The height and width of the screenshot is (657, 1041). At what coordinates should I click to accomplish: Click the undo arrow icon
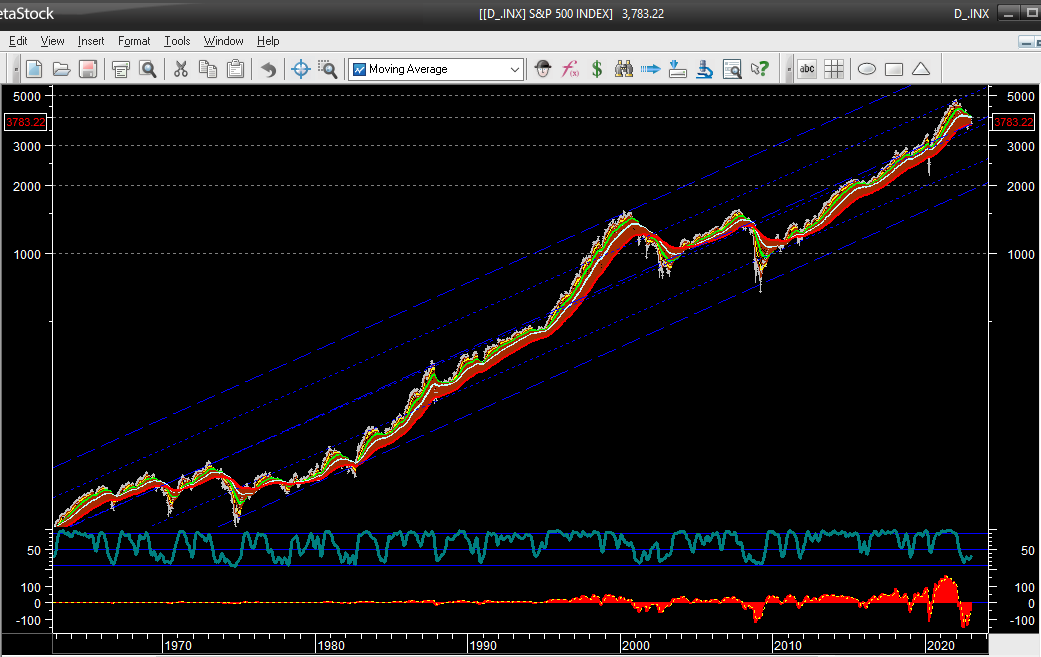[x=268, y=69]
